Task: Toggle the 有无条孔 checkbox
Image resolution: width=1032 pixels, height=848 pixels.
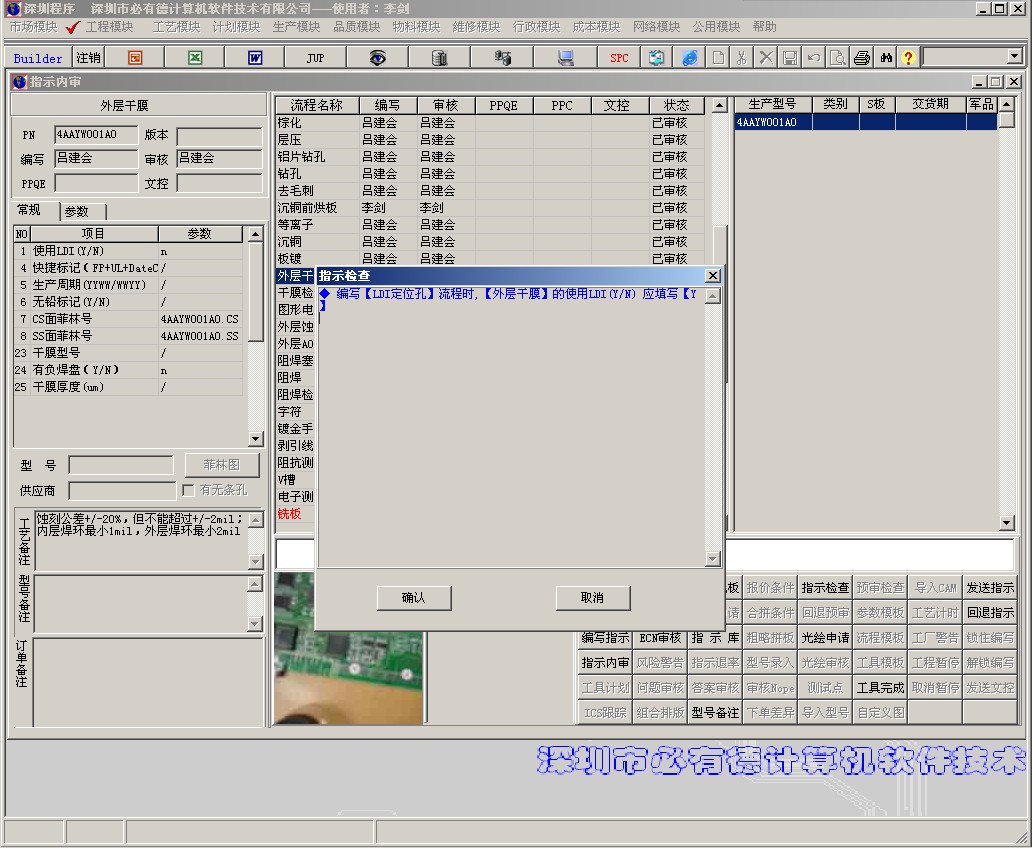Action: tap(188, 491)
